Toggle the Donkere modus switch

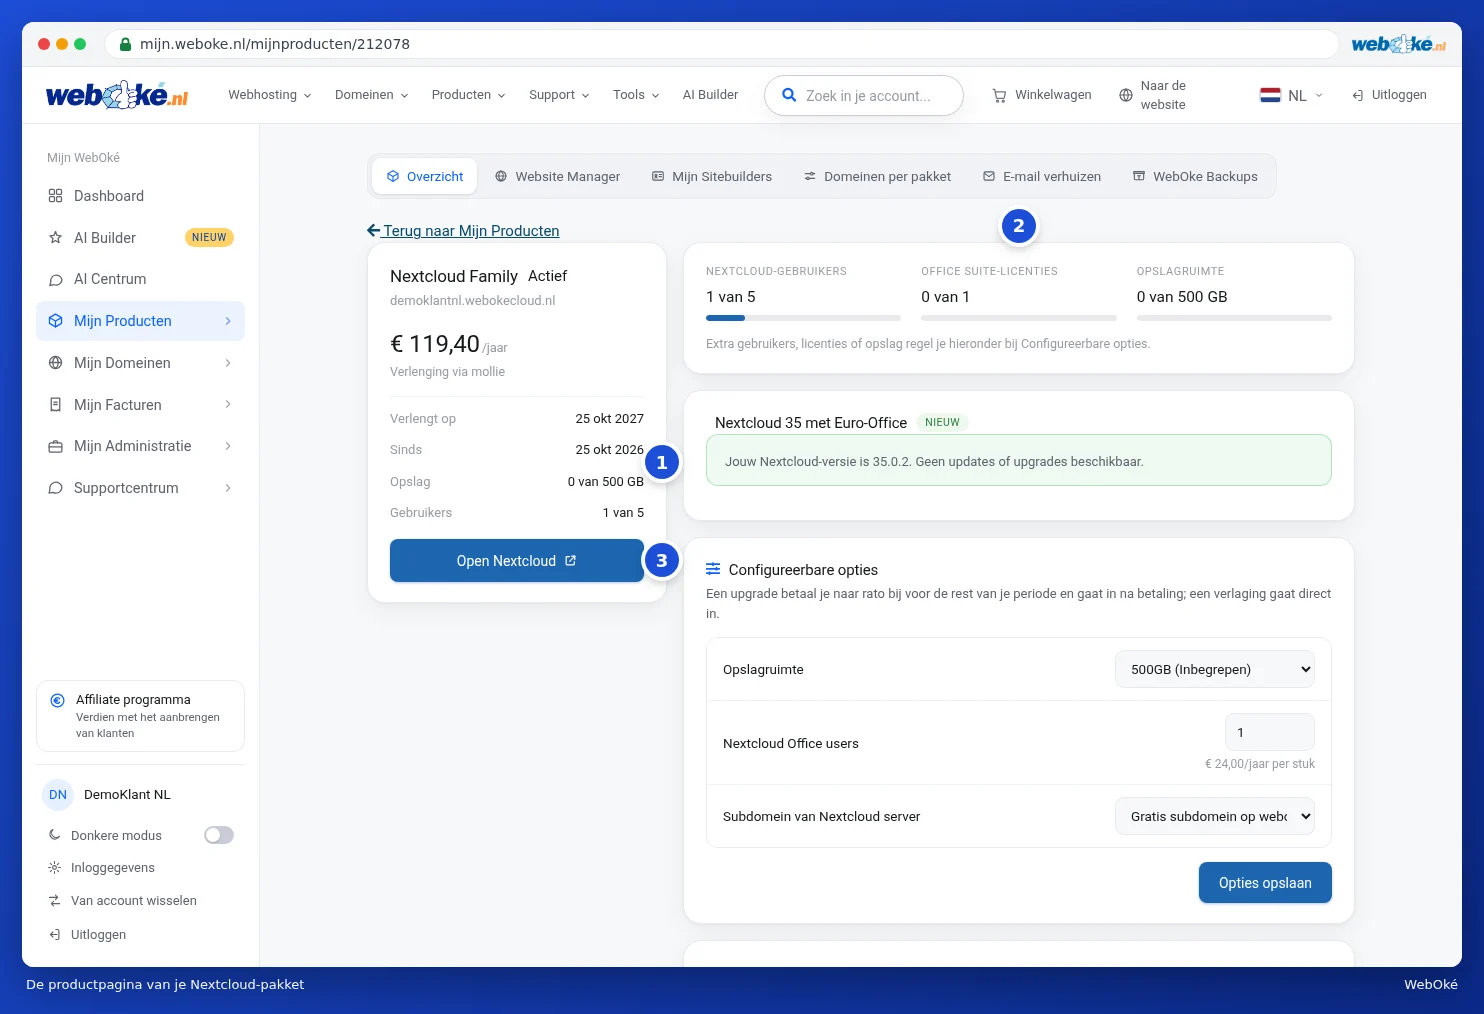(x=219, y=835)
